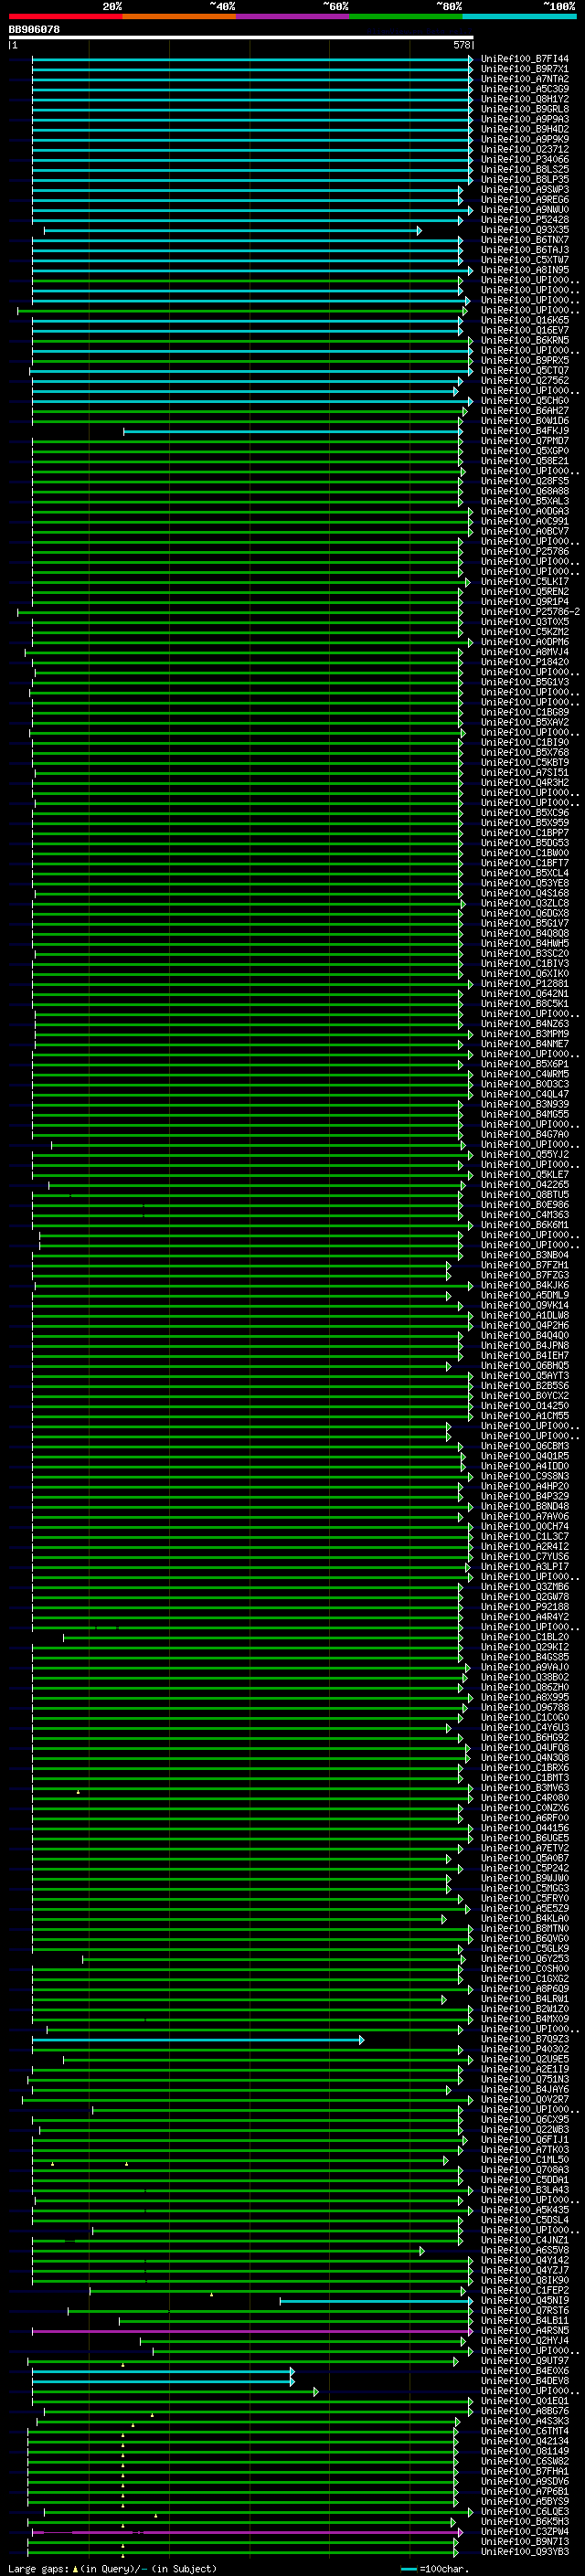Image resolution: width=585 pixels, height=2576 pixels.
Task: Click the red 20% identity legend segment
Action: 65,16
